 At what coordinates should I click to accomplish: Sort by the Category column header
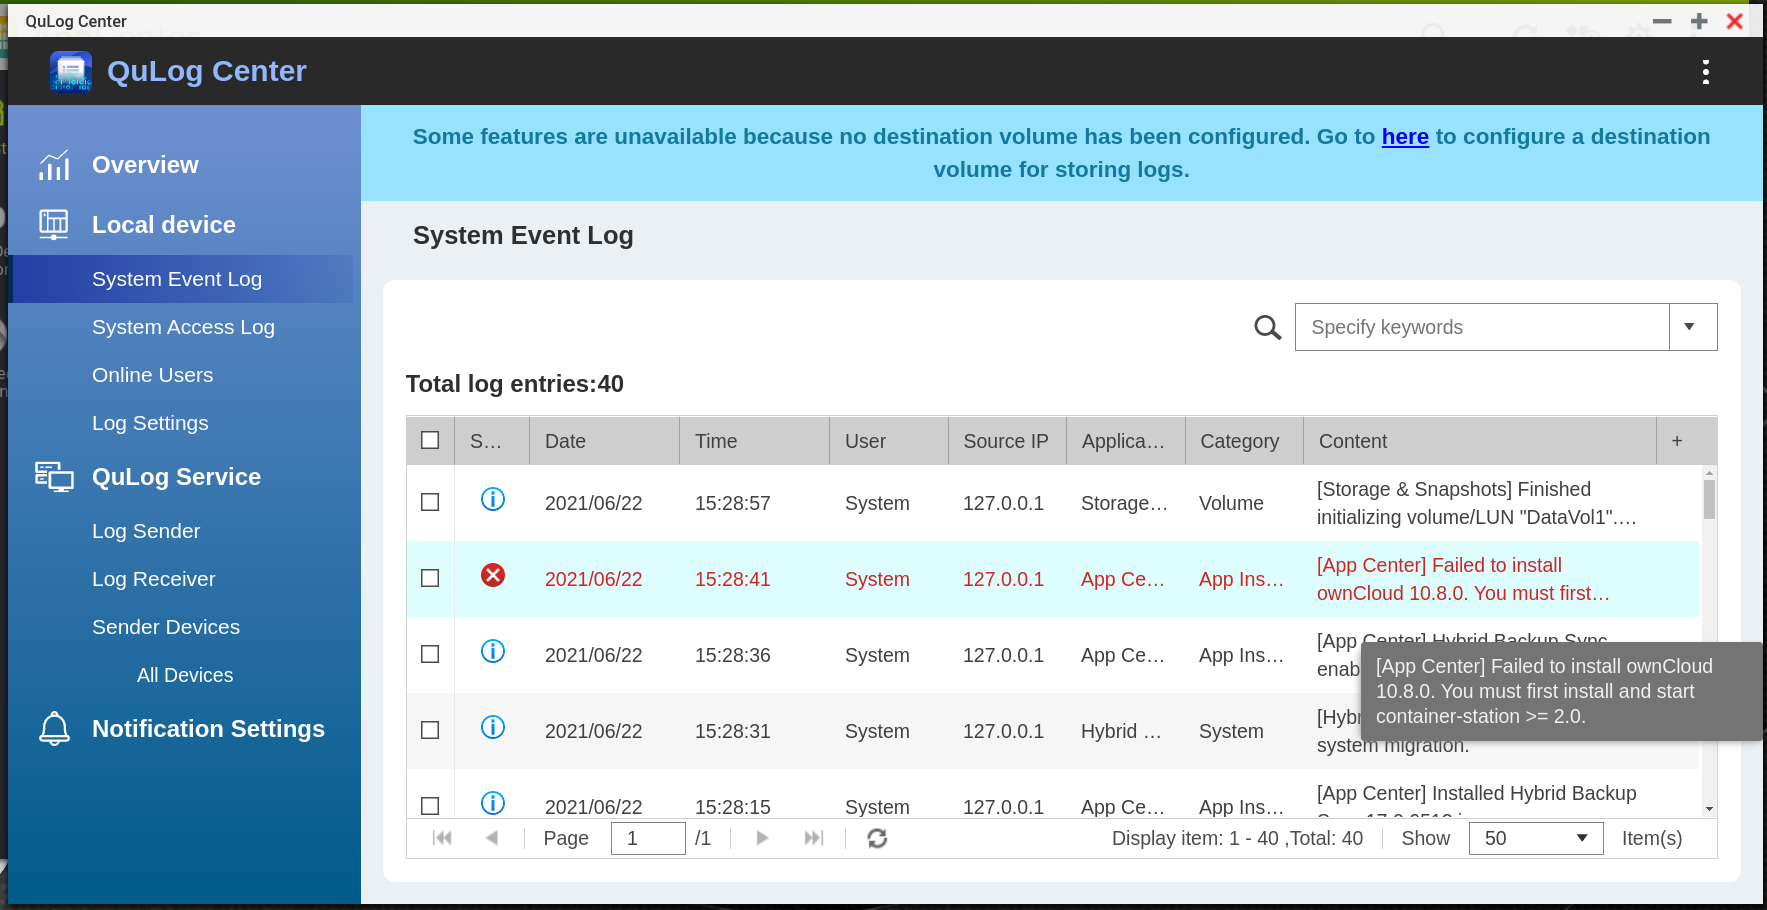[x=1244, y=441]
